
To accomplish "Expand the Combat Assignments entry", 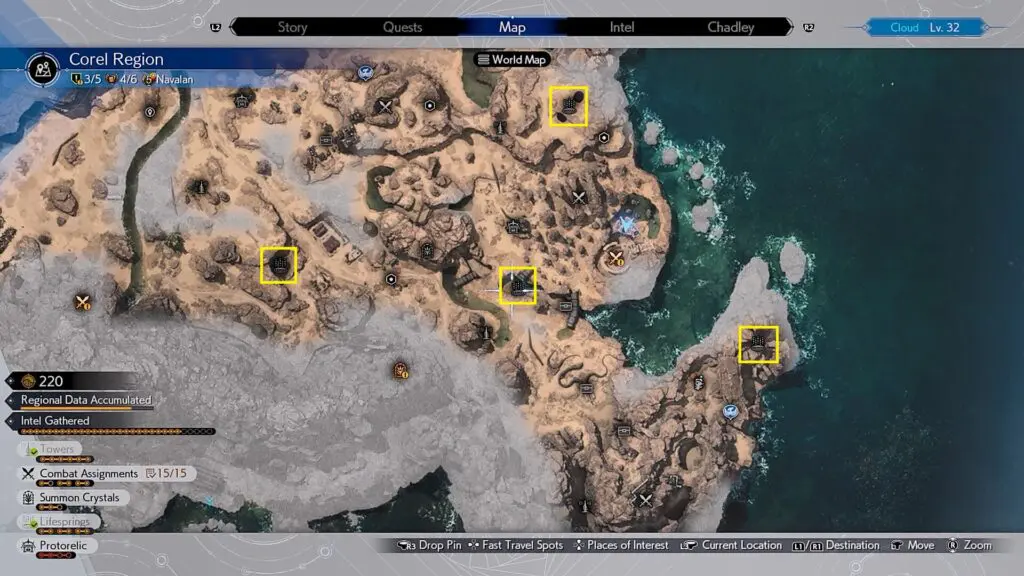I will (x=88, y=474).
